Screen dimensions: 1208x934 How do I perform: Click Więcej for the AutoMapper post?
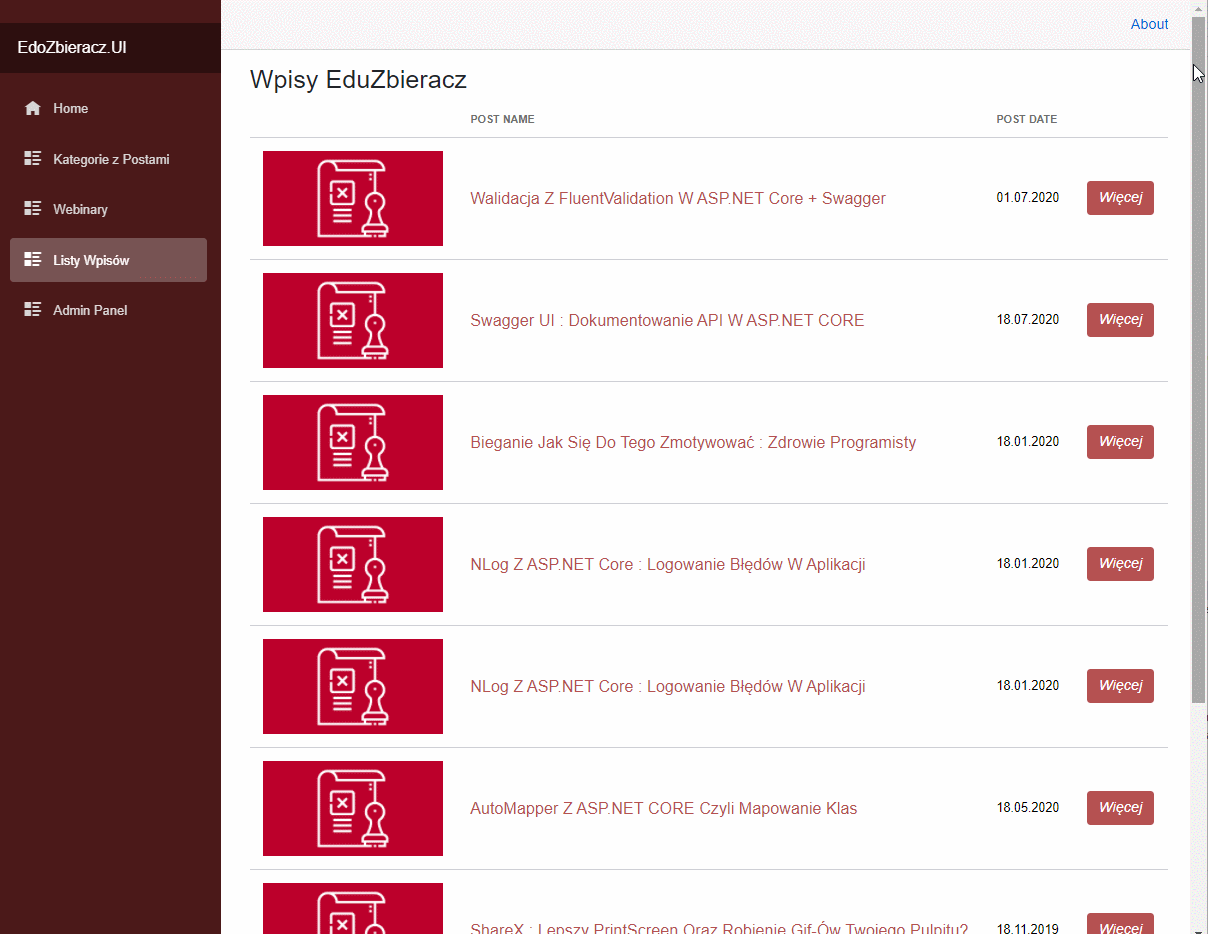tap(1120, 808)
